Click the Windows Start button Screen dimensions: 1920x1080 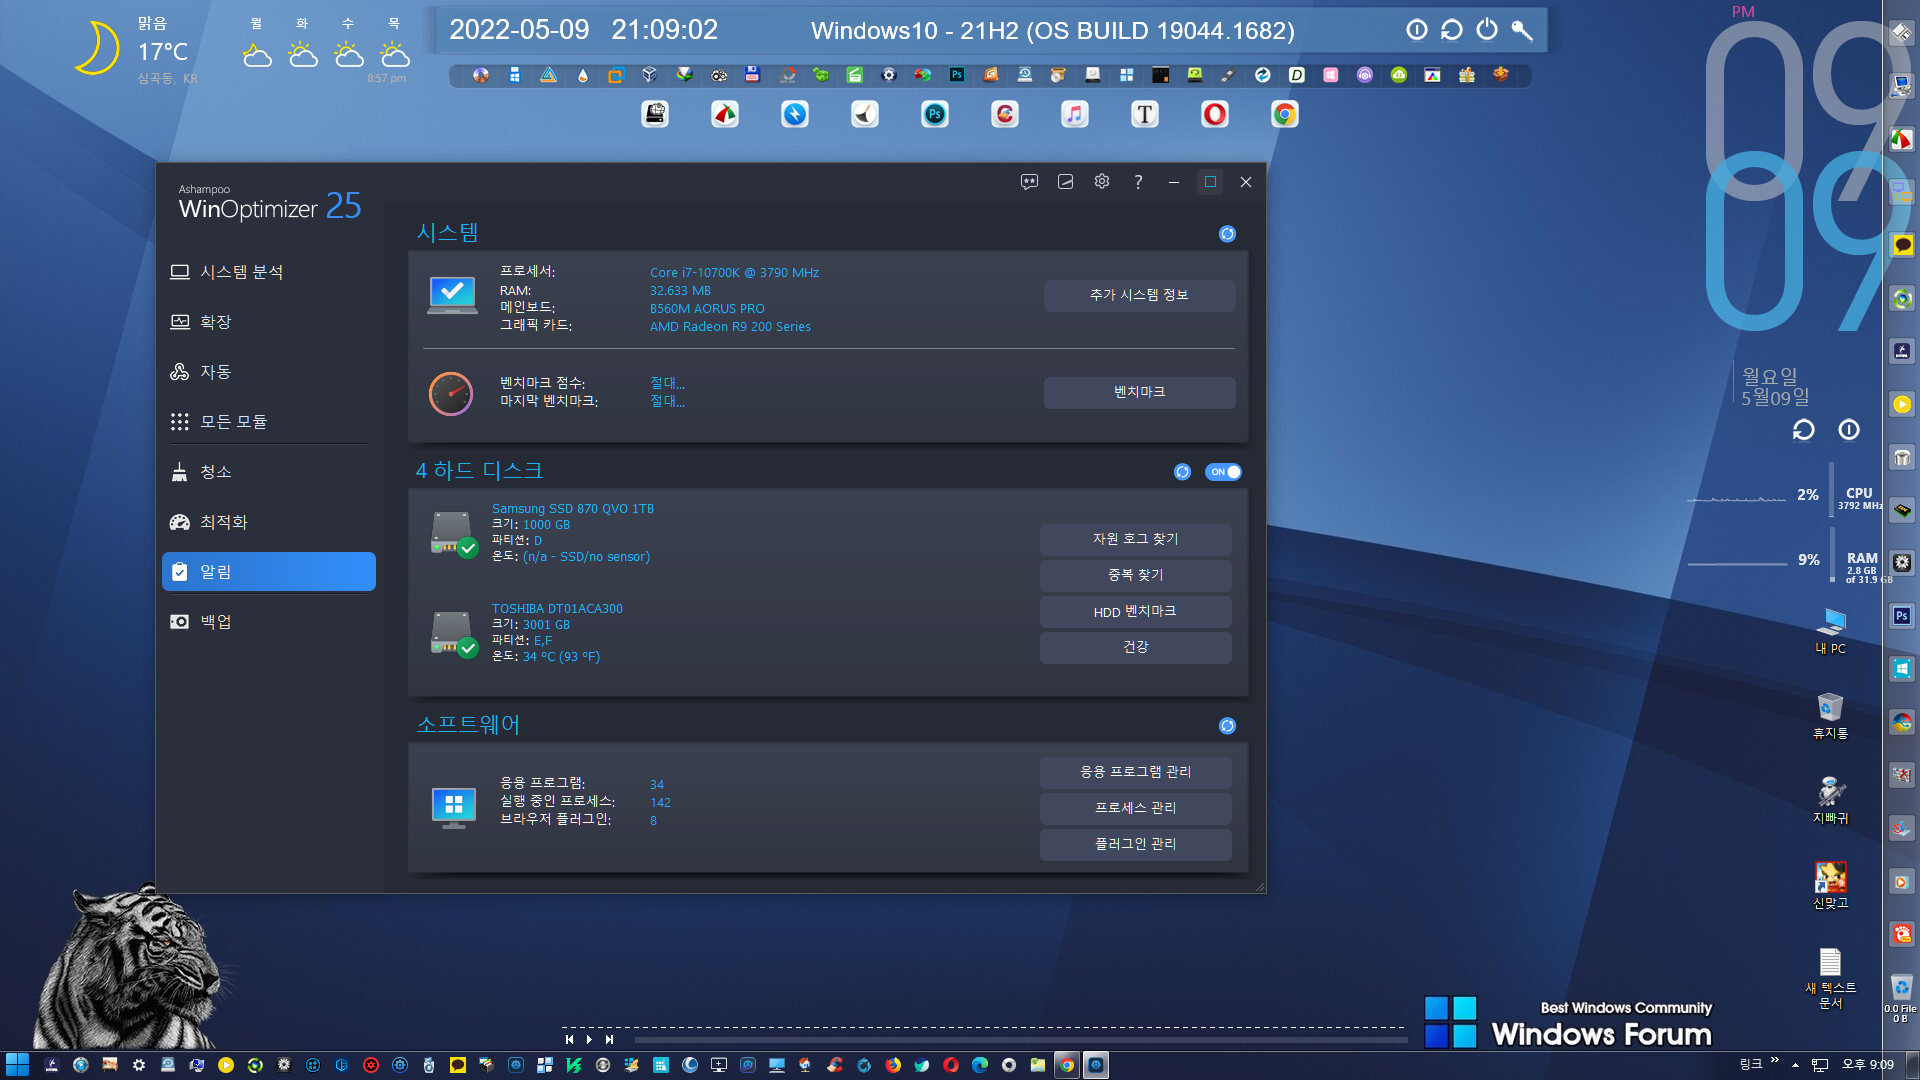click(17, 1065)
